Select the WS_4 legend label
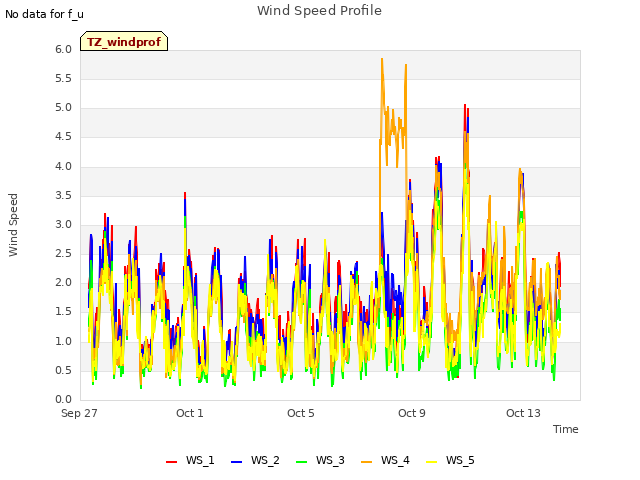 coord(395,460)
